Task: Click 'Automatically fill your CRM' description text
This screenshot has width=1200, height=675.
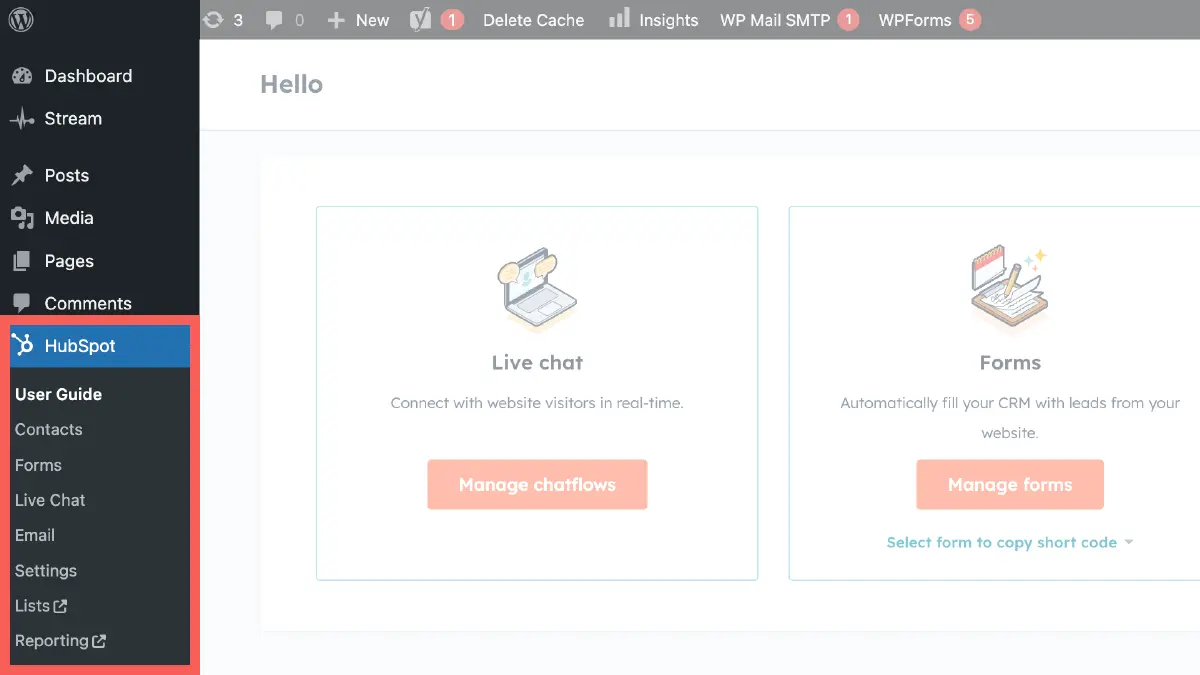Action: click(x=1010, y=418)
